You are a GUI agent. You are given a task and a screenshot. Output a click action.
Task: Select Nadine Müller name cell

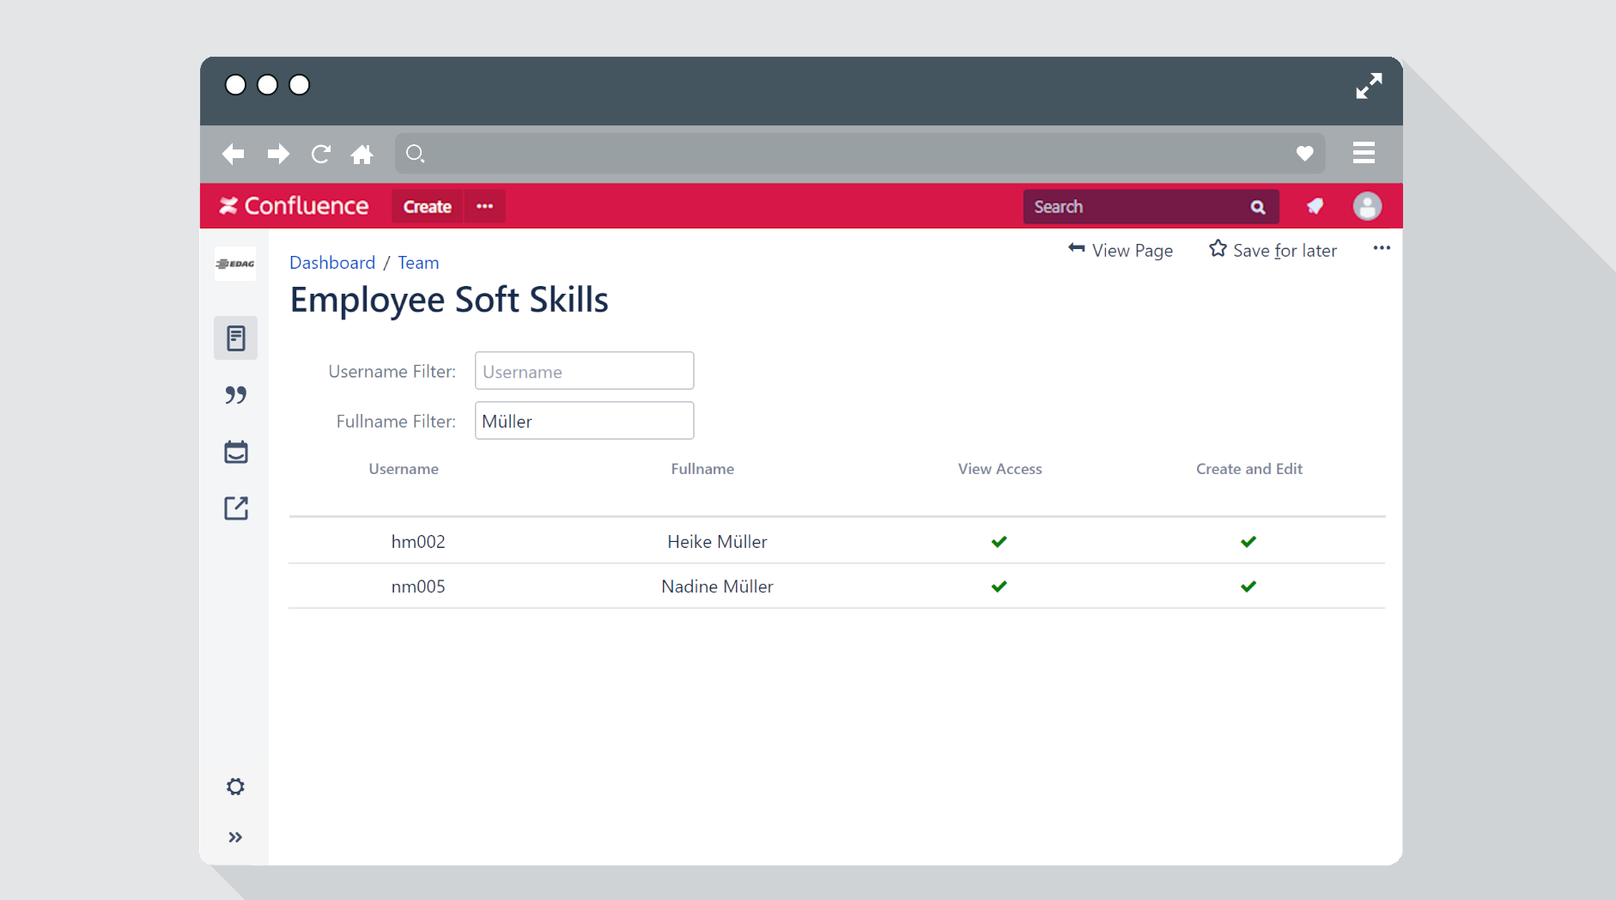[717, 587]
